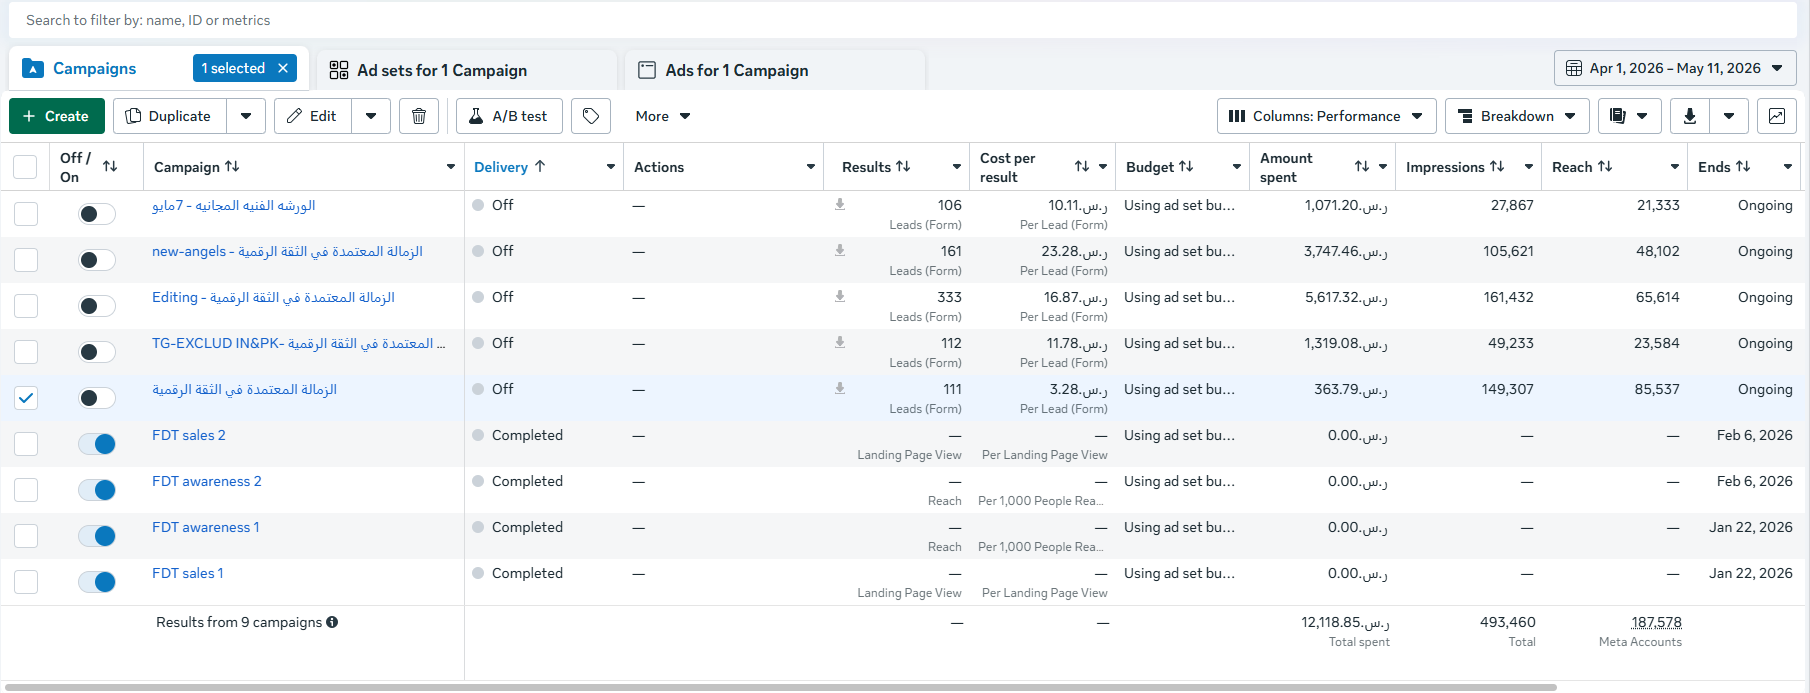The width and height of the screenshot is (1810, 693).
Task: Sort the Reach column arrows icon
Action: coord(1605,166)
